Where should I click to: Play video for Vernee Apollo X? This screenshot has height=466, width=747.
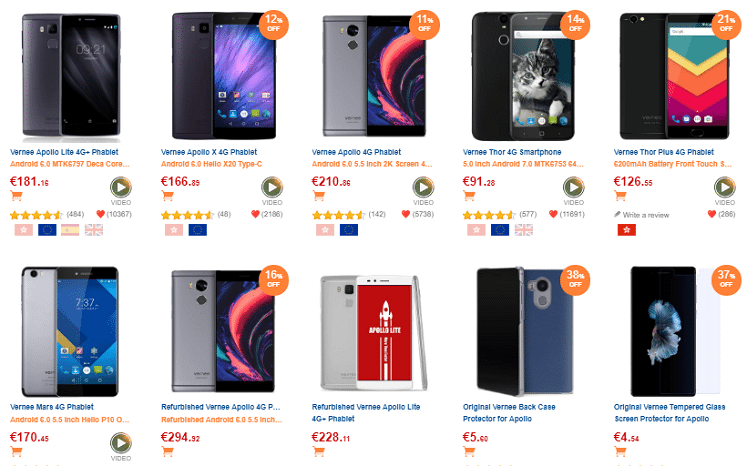tap(272, 187)
